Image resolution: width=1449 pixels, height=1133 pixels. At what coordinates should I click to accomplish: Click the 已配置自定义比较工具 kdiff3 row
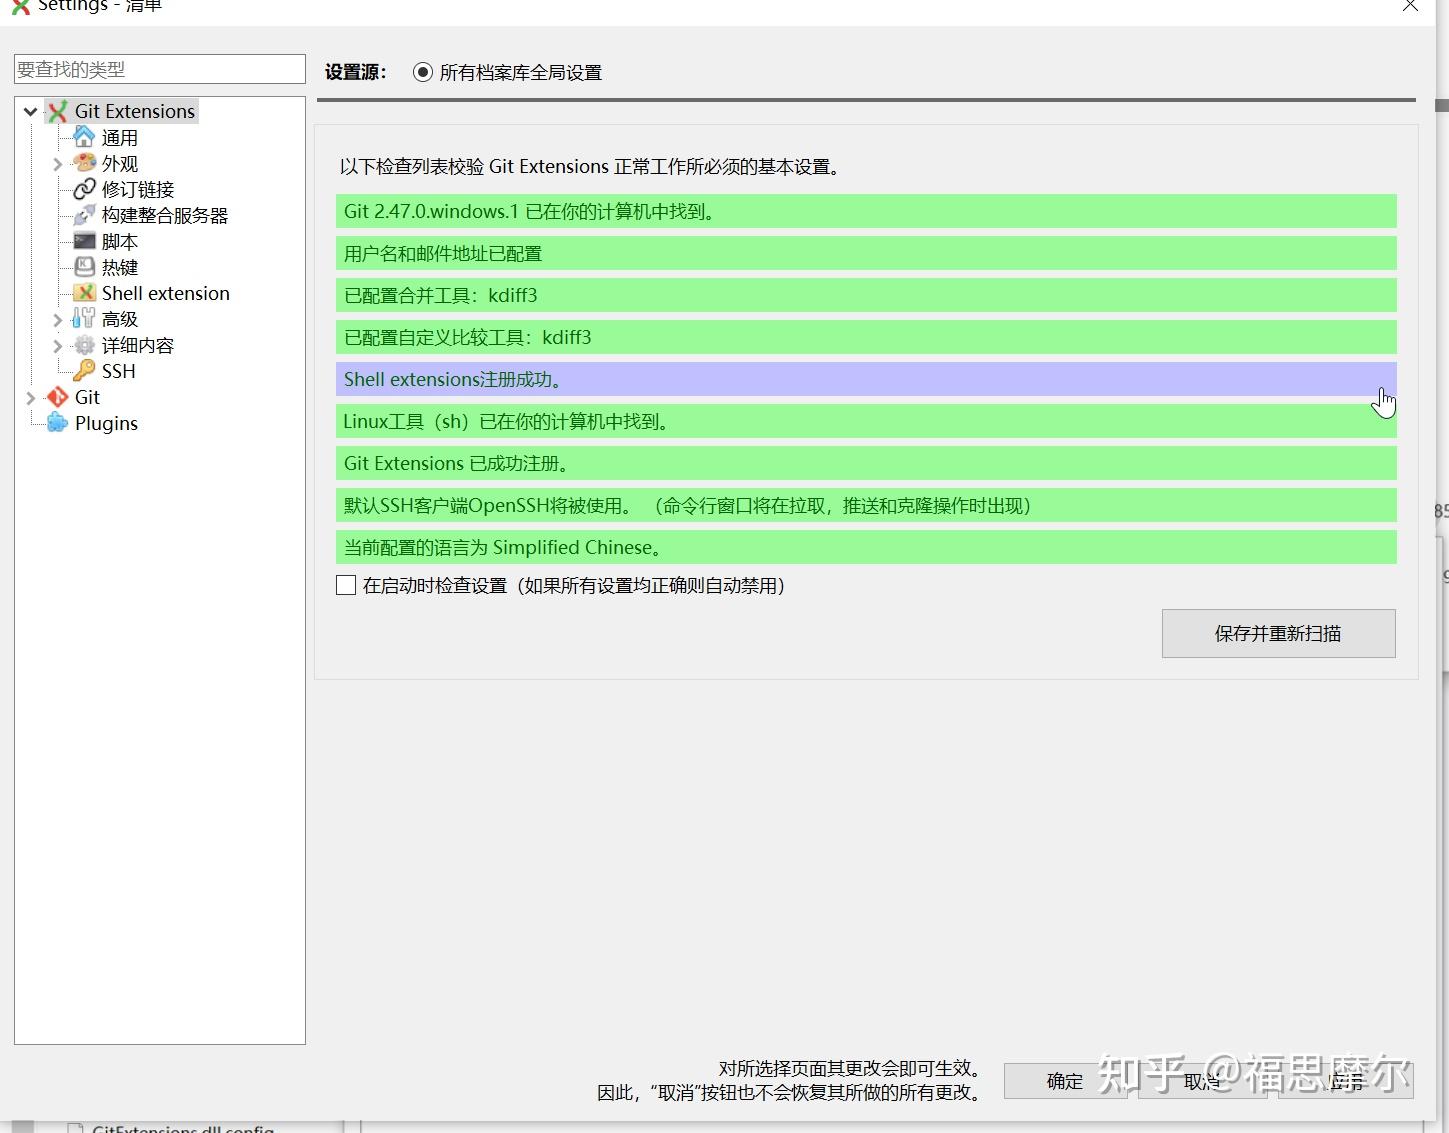point(866,337)
